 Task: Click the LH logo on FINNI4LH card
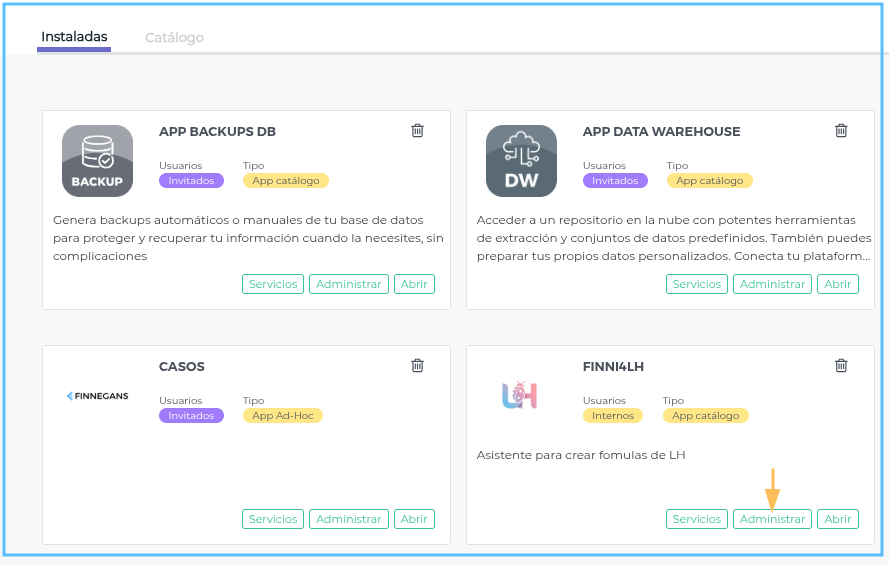point(520,396)
